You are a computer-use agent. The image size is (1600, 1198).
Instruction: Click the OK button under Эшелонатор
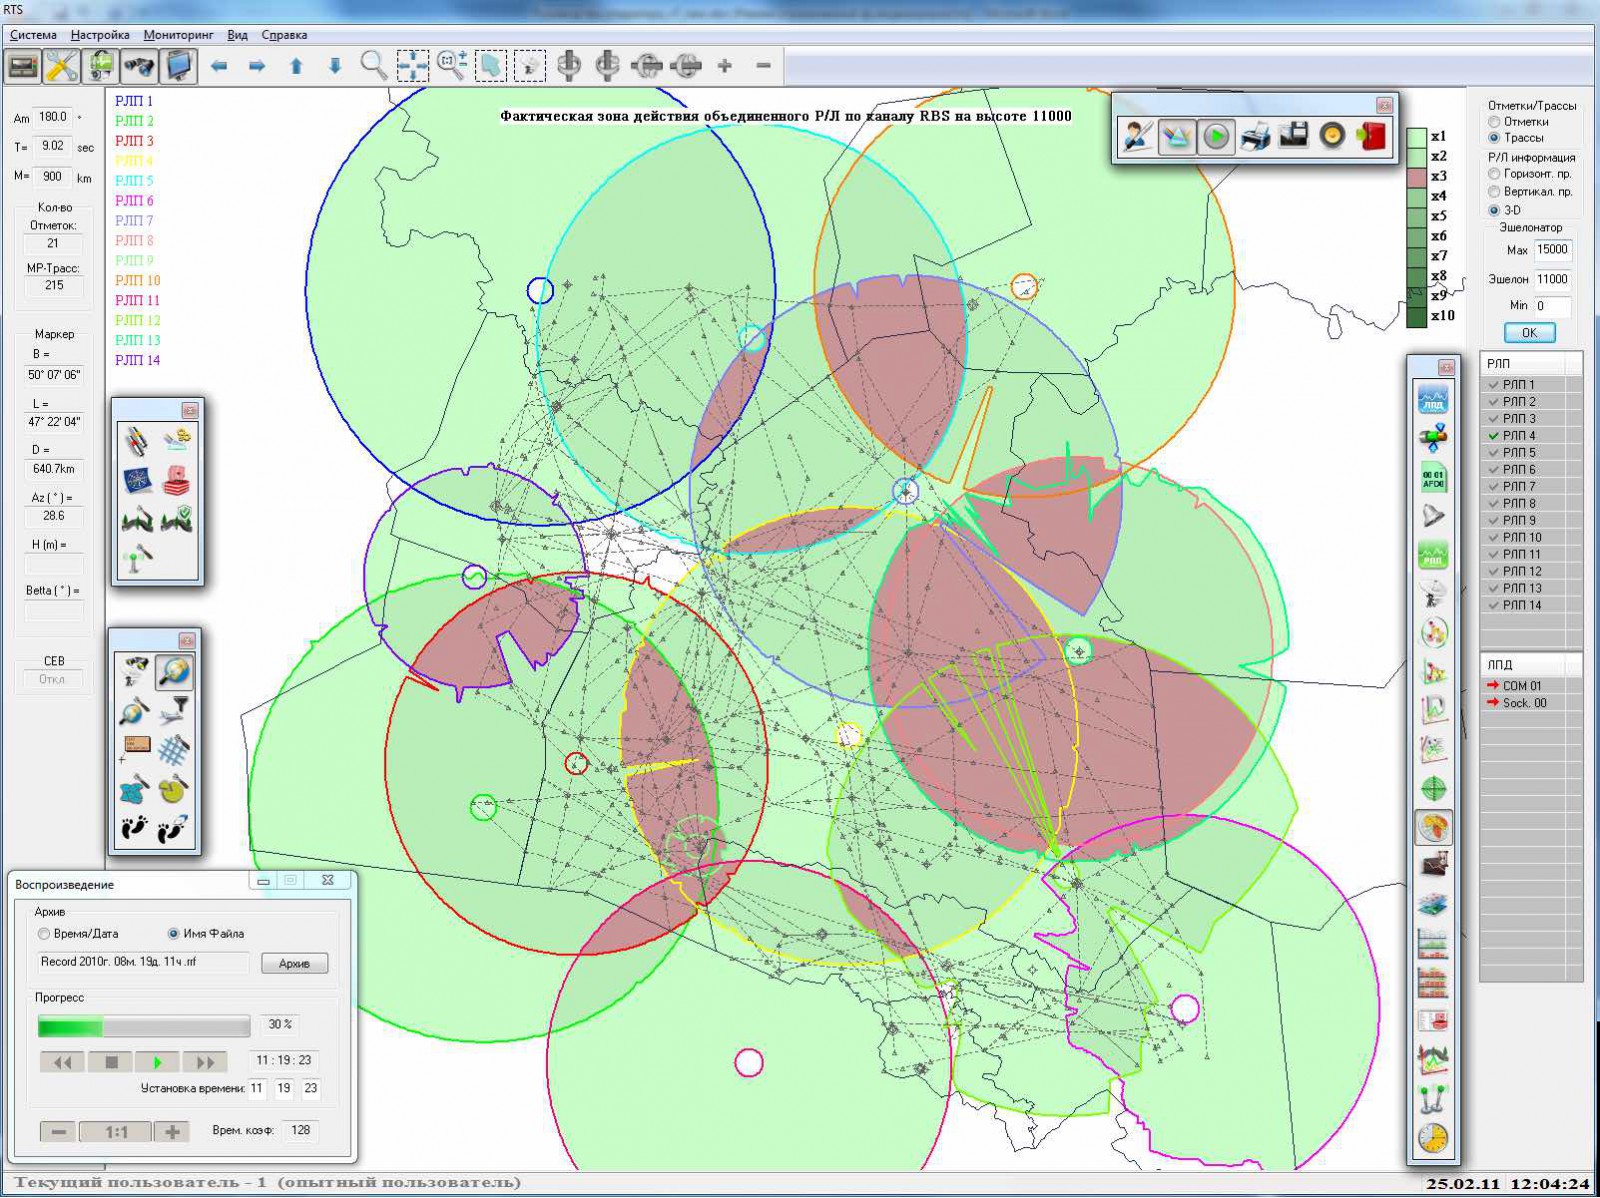pyautogui.click(x=1530, y=333)
